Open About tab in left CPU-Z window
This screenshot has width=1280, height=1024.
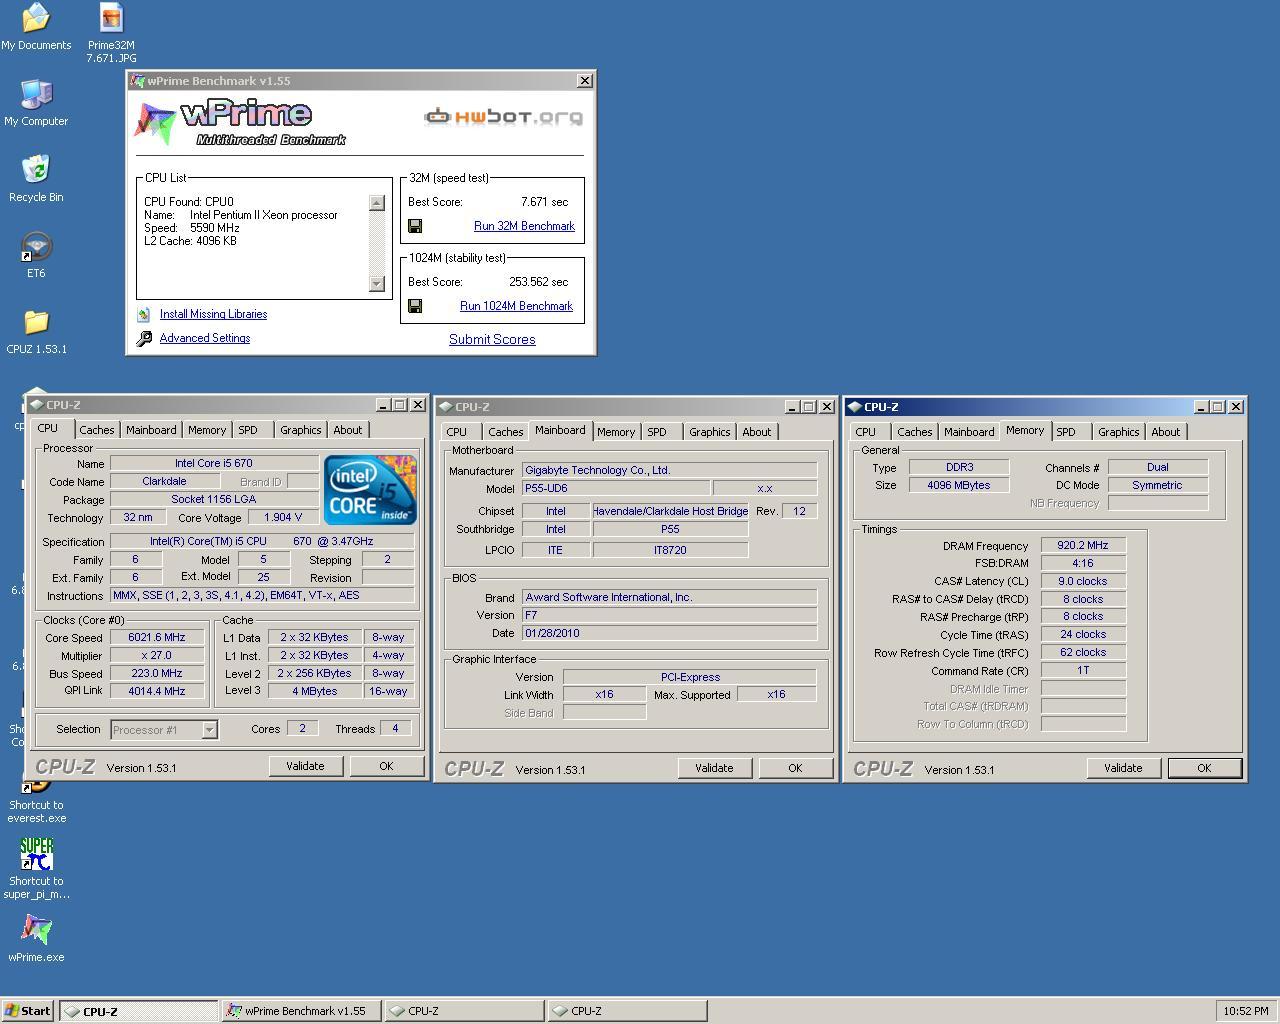point(348,430)
